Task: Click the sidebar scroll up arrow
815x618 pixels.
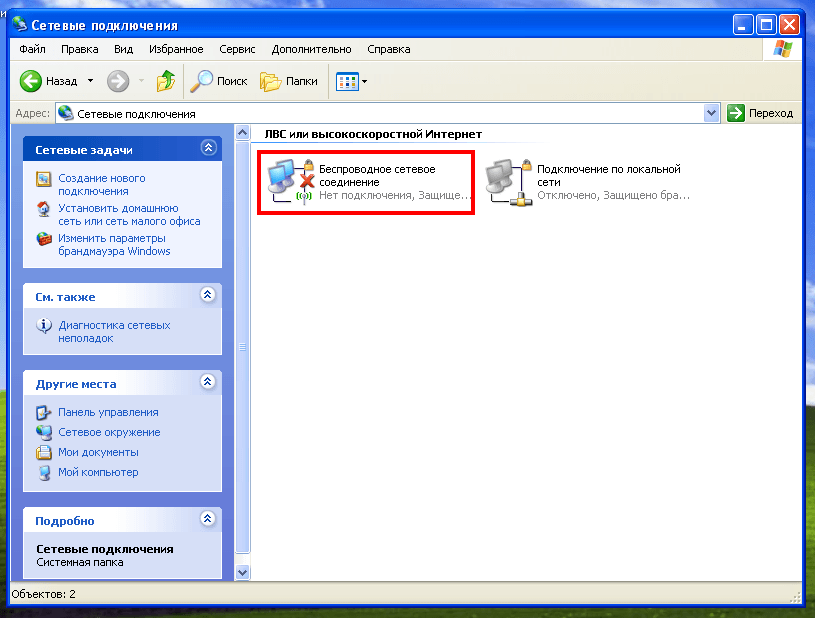Action: point(242,133)
